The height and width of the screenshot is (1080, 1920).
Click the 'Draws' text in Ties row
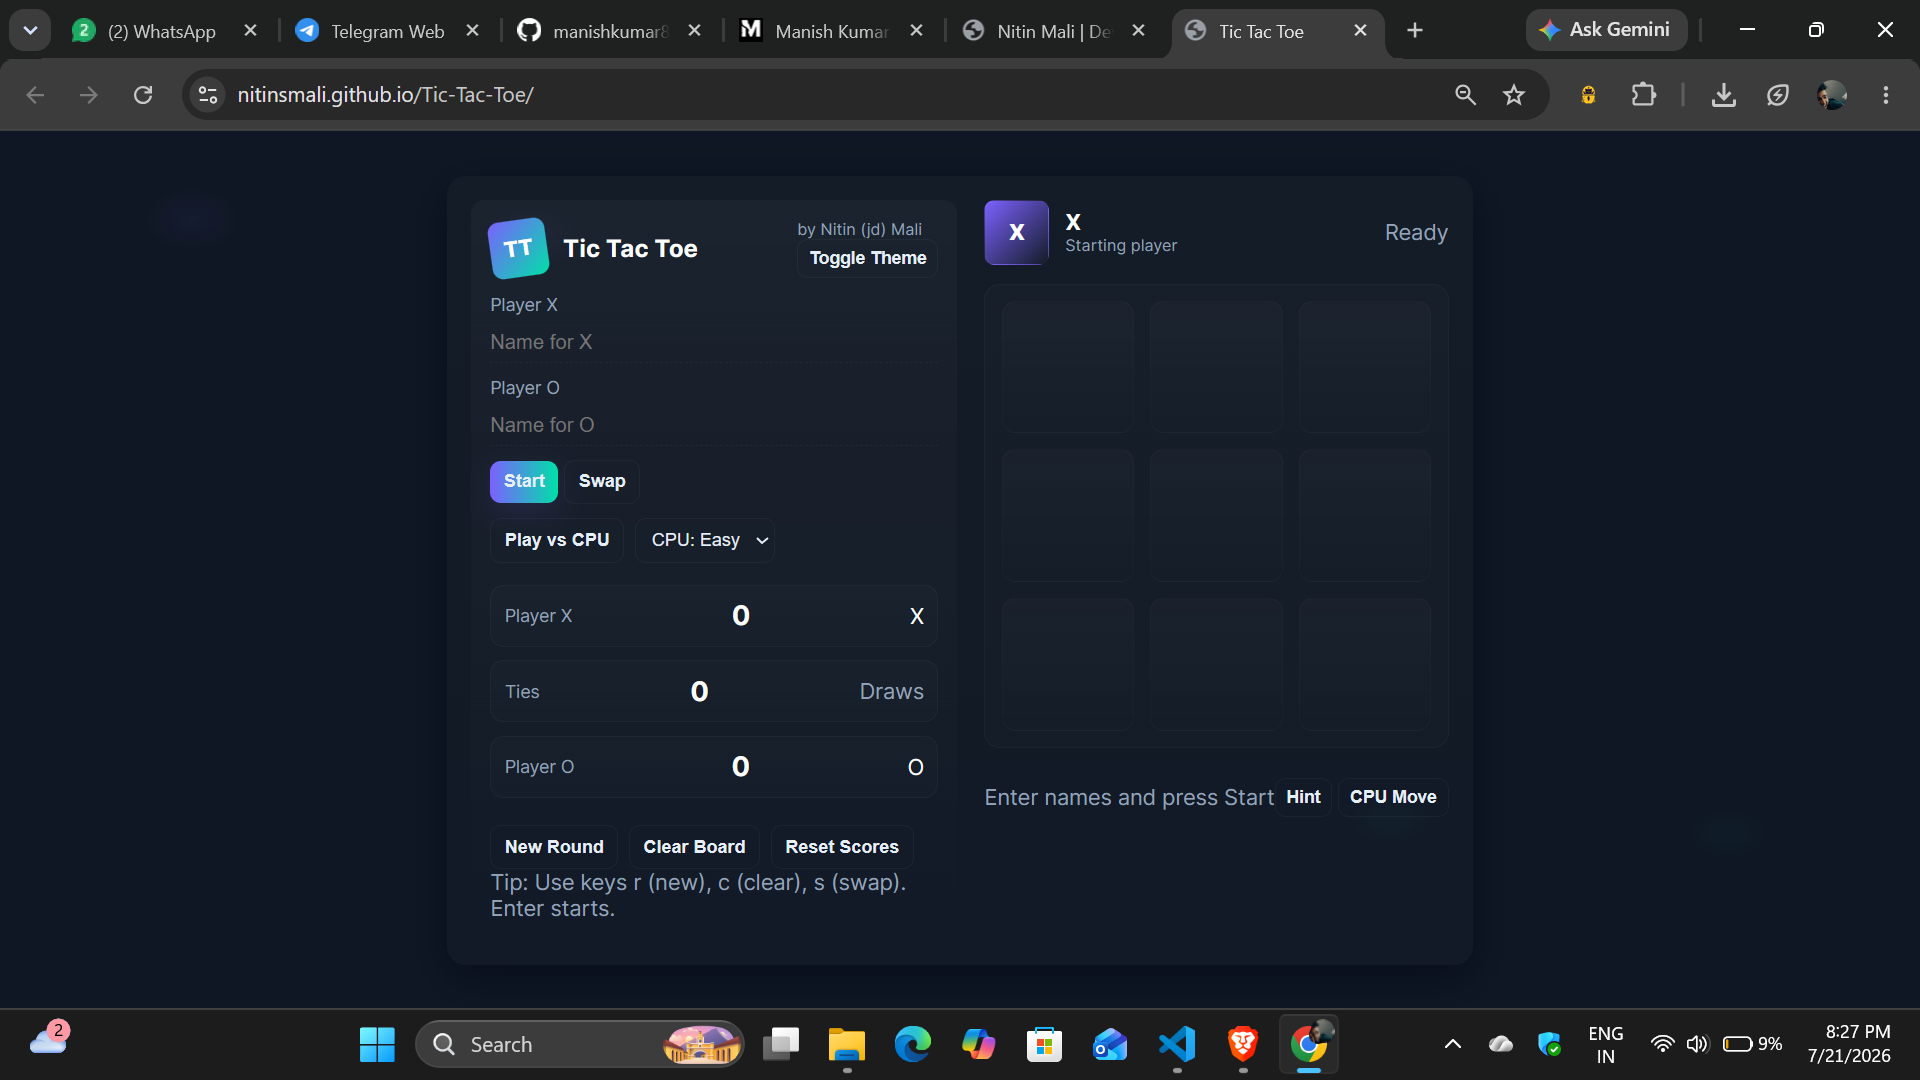pyautogui.click(x=891, y=692)
